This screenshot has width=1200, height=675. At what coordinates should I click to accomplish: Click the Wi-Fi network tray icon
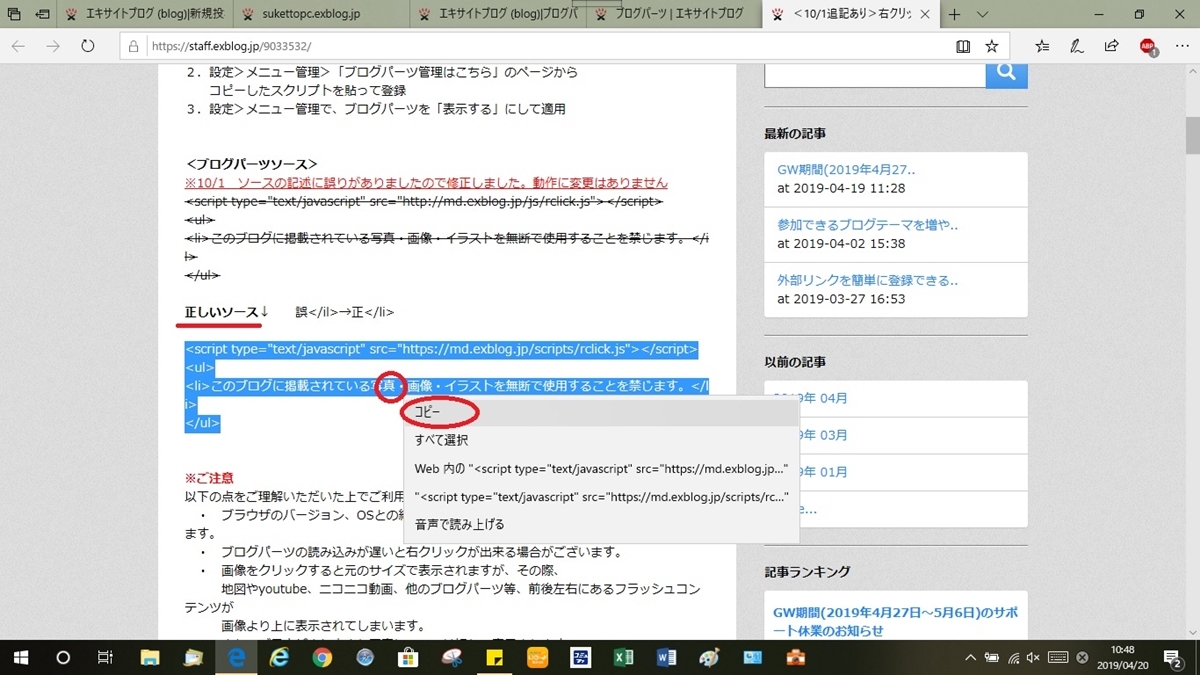[x=1013, y=658]
